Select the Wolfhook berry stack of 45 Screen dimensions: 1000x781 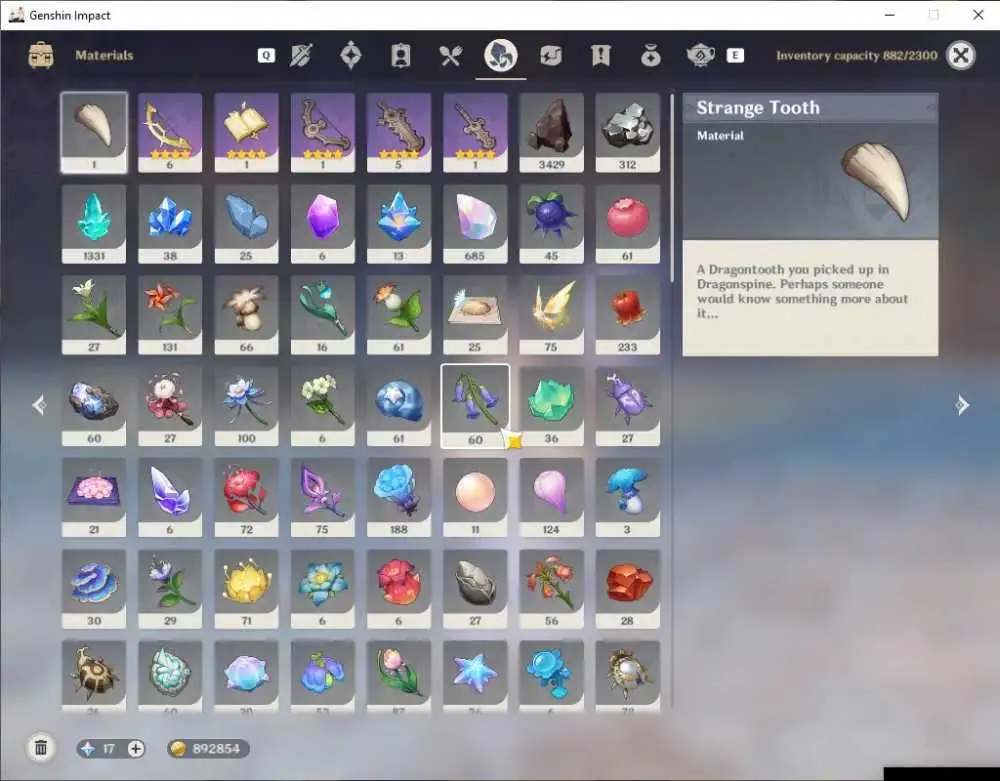click(x=551, y=224)
